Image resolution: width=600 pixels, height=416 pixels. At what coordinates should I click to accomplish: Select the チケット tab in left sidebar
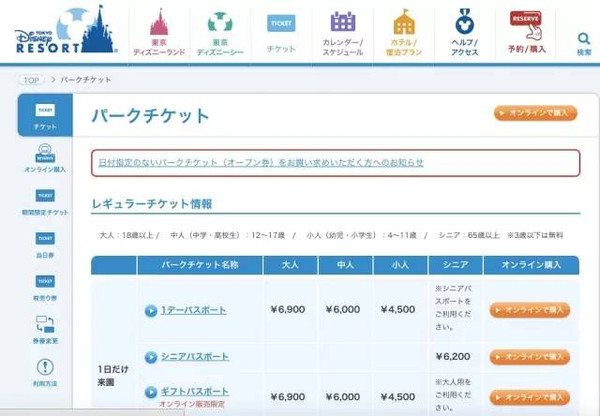pyautogui.click(x=45, y=115)
